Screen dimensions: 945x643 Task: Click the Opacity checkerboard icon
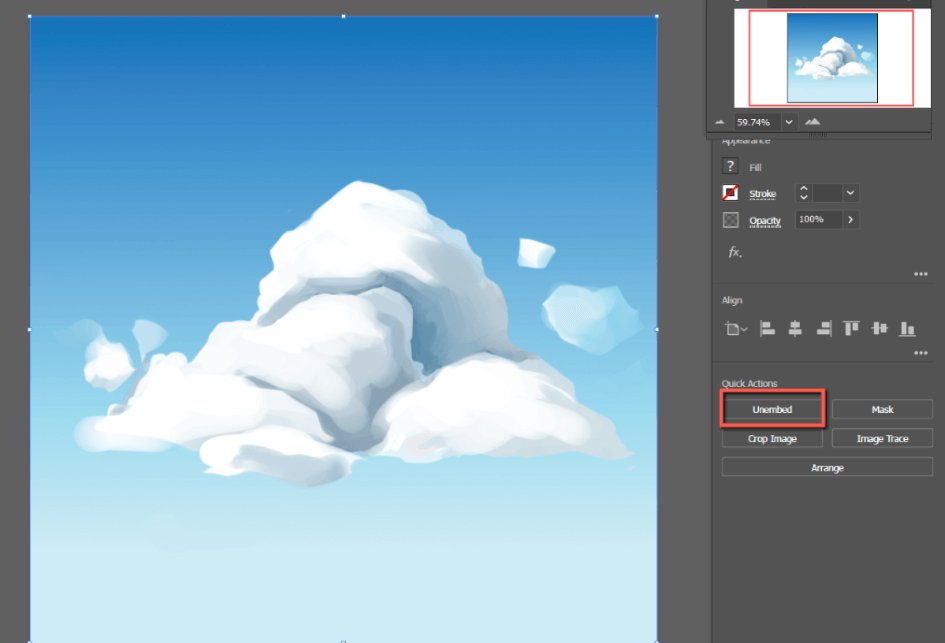tap(730, 220)
